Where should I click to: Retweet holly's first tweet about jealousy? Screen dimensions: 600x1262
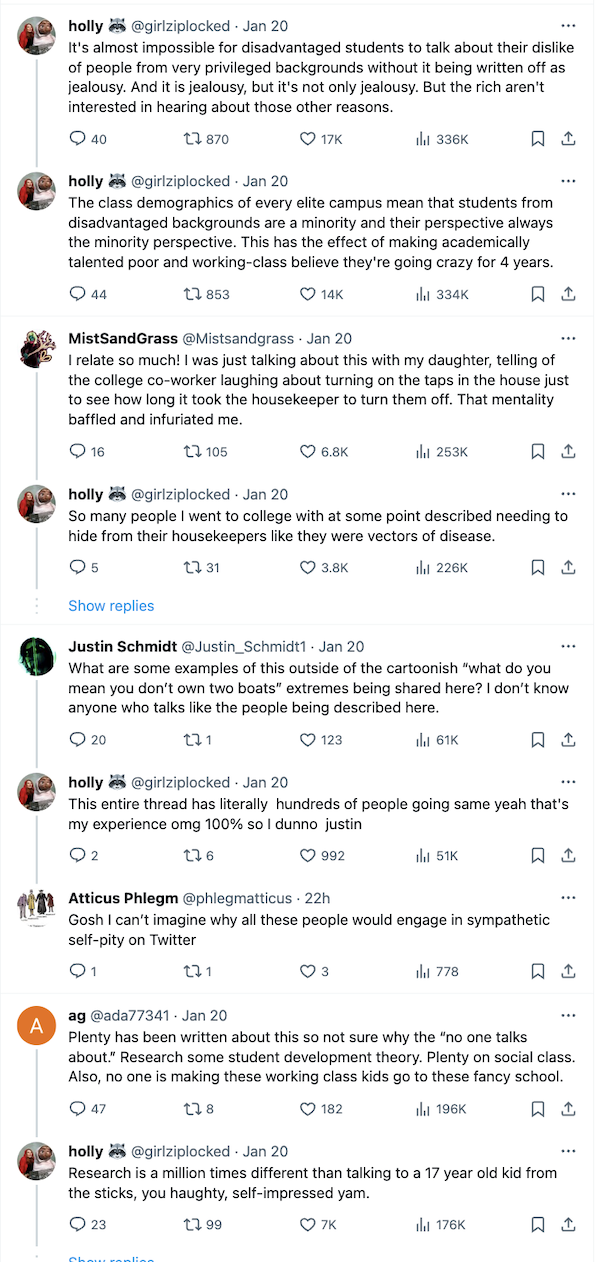pyautogui.click(x=193, y=139)
